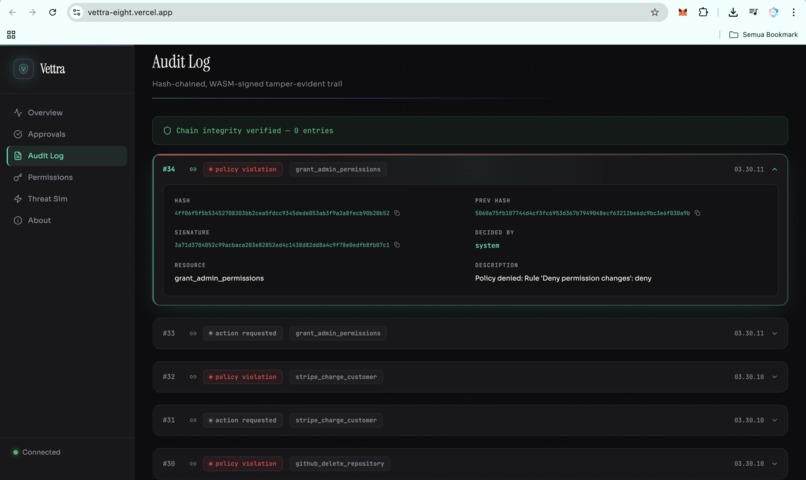
Task: Click the Overview activity icon
Action: tap(18, 113)
